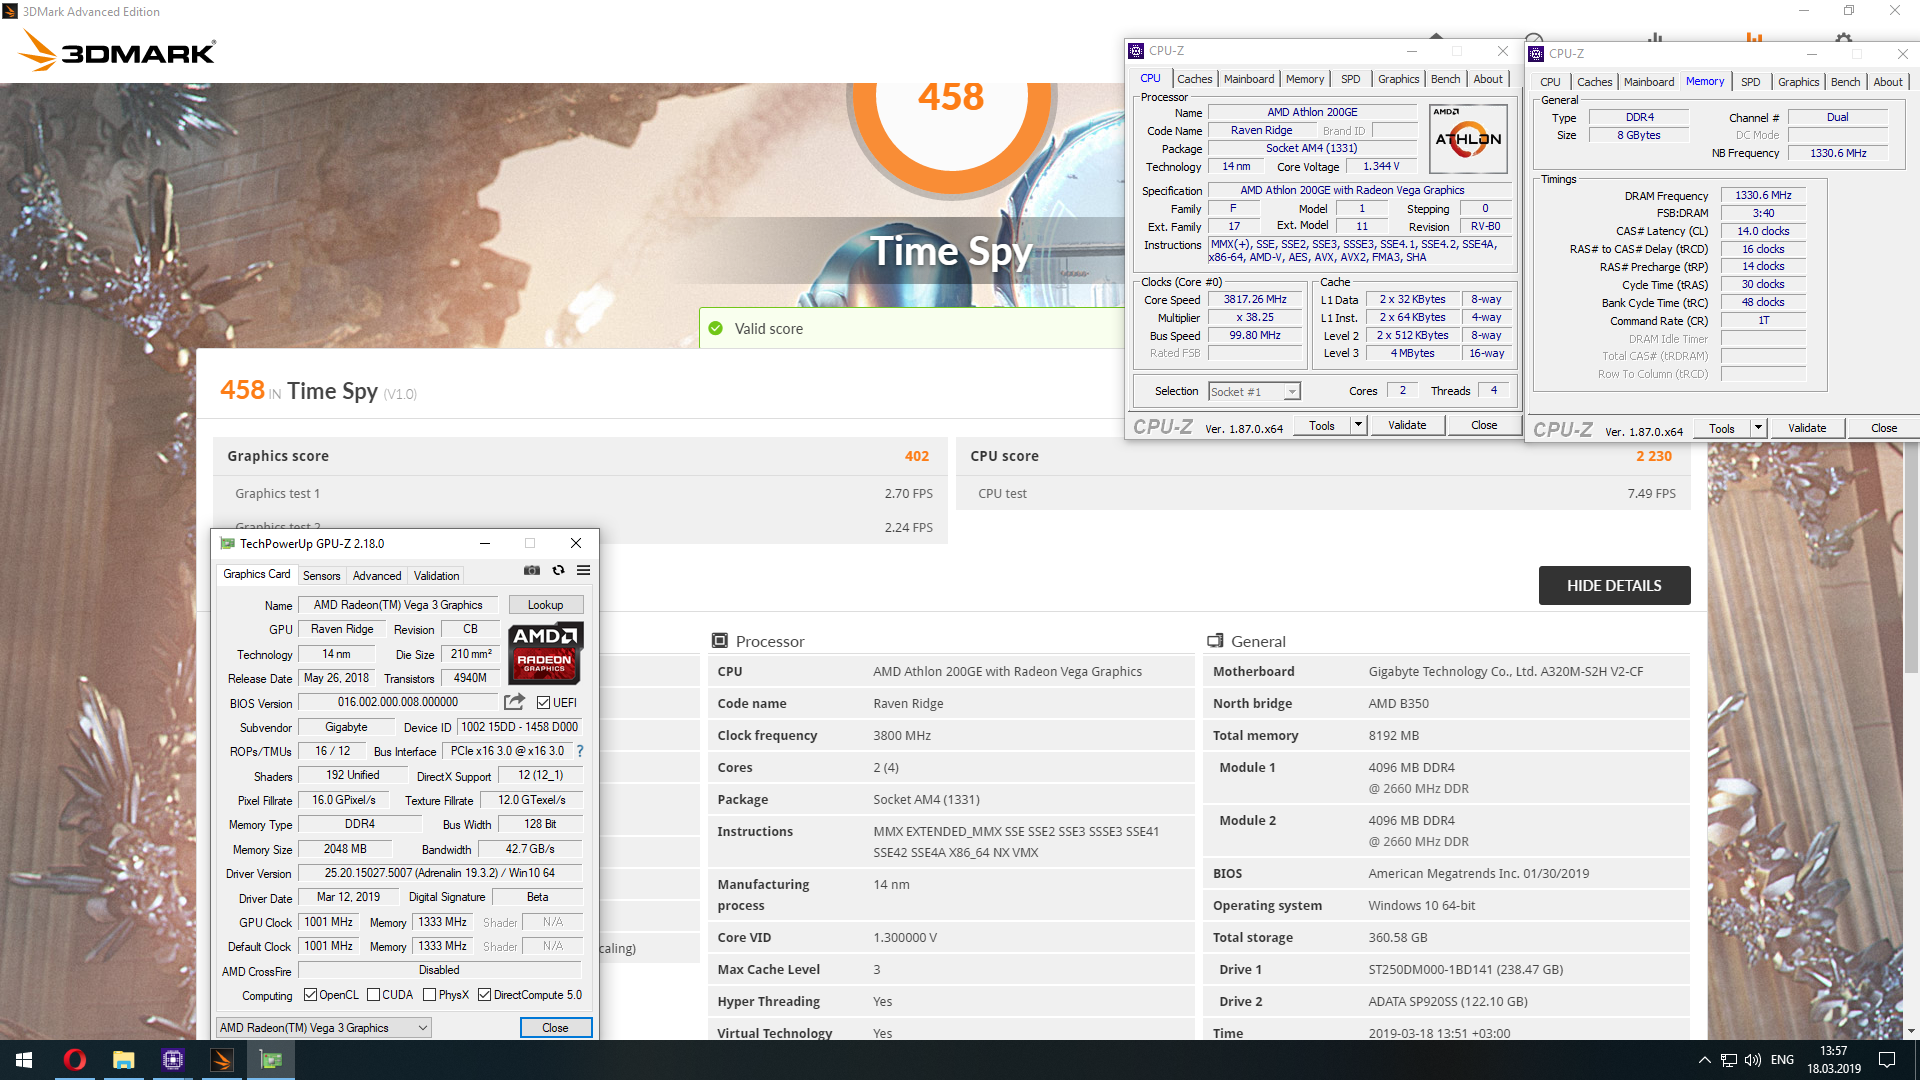Open the Socket #1 selection dropdown in CPU-Z

1254,391
